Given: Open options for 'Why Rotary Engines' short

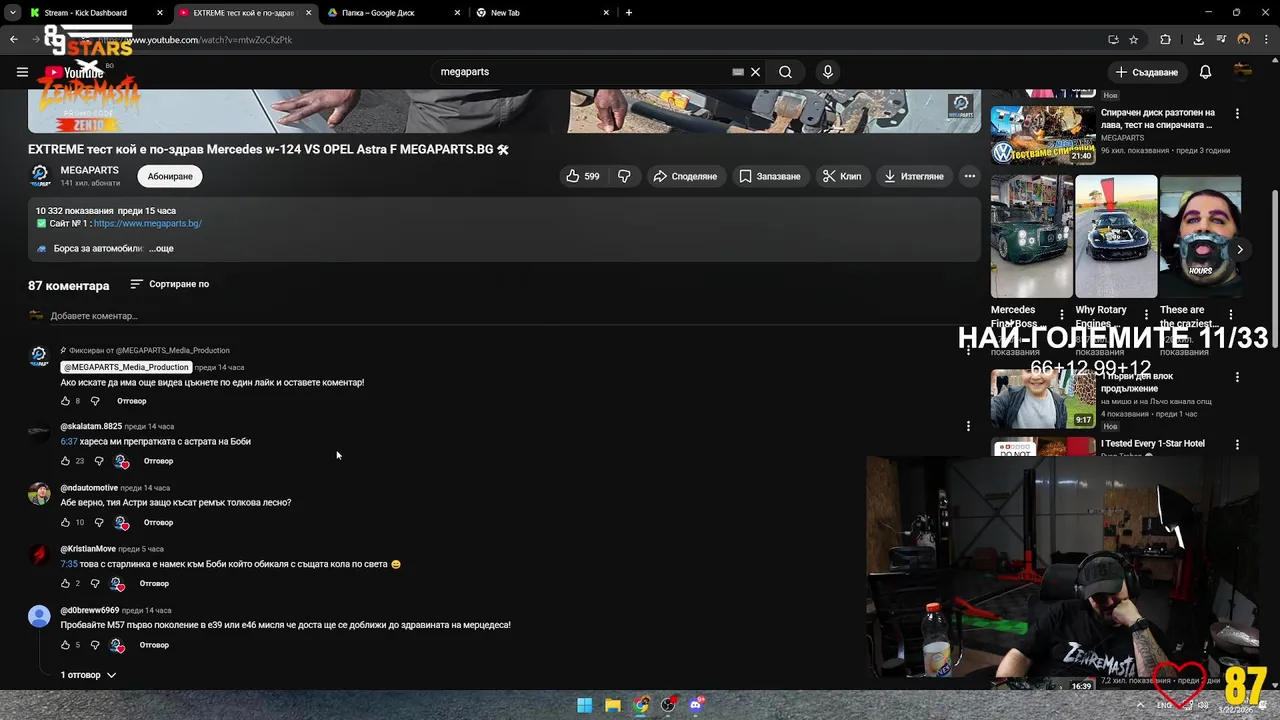Looking at the screenshot, I should click(1146, 315).
